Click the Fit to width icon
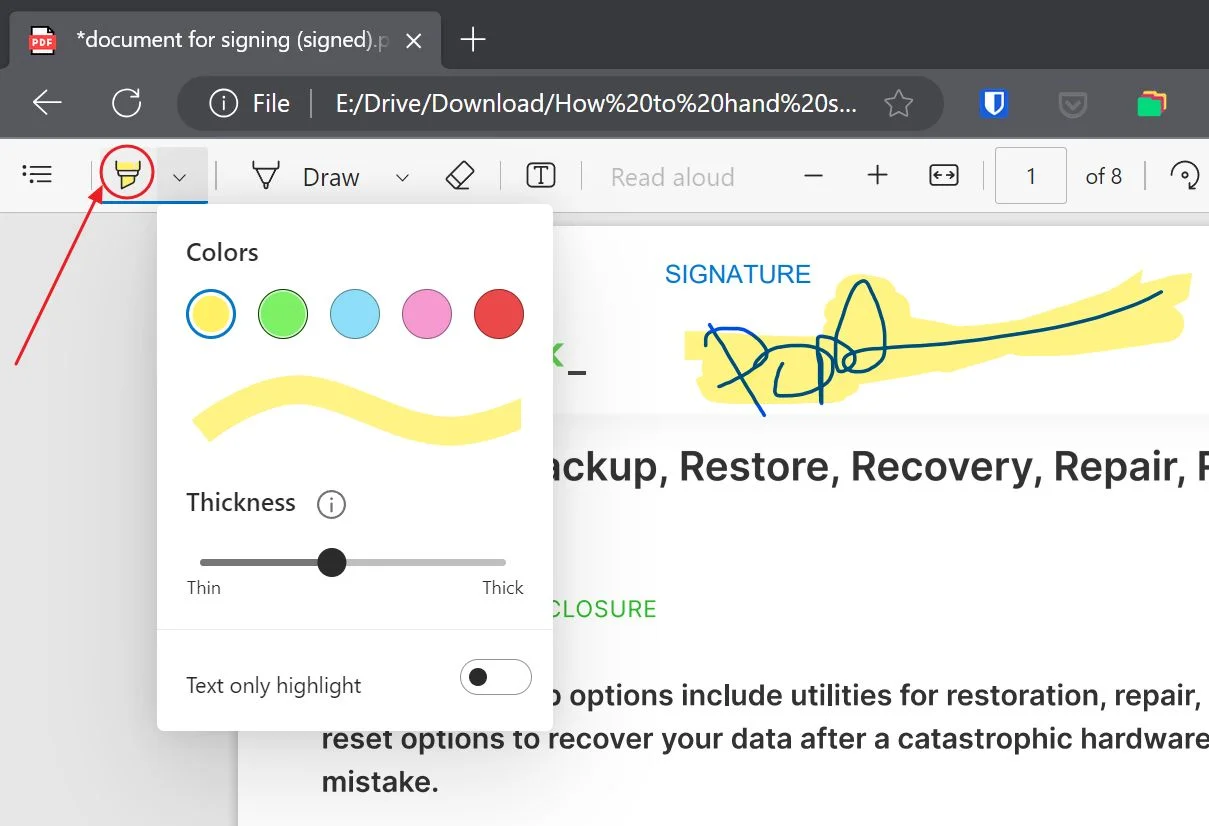Image resolution: width=1209 pixels, height=826 pixels. (x=944, y=176)
